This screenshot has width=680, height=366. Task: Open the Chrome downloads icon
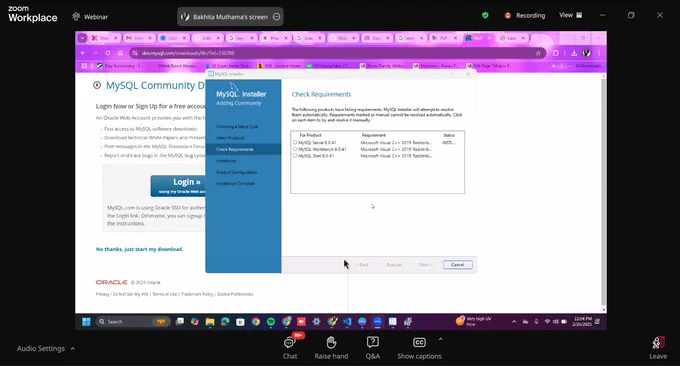pos(574,53)
